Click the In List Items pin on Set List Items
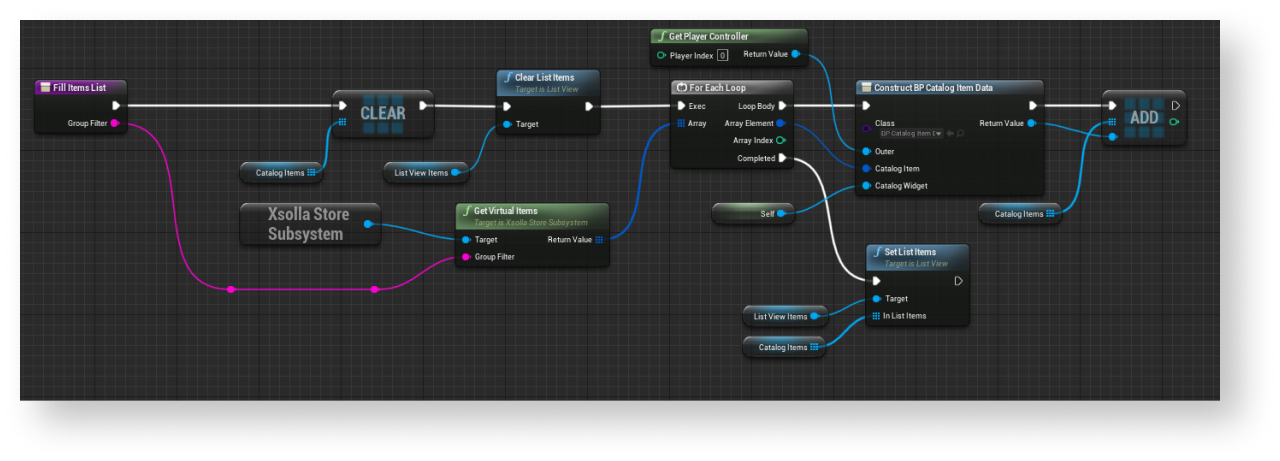The height and width of the screenshot is (461, 1280). [876, 316]
